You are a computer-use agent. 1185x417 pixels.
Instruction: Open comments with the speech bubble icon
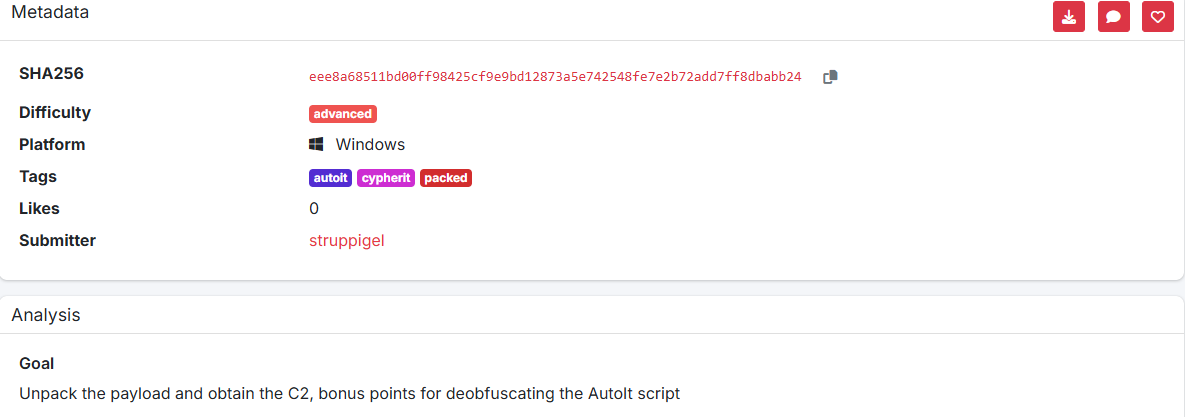(1113, 16)
